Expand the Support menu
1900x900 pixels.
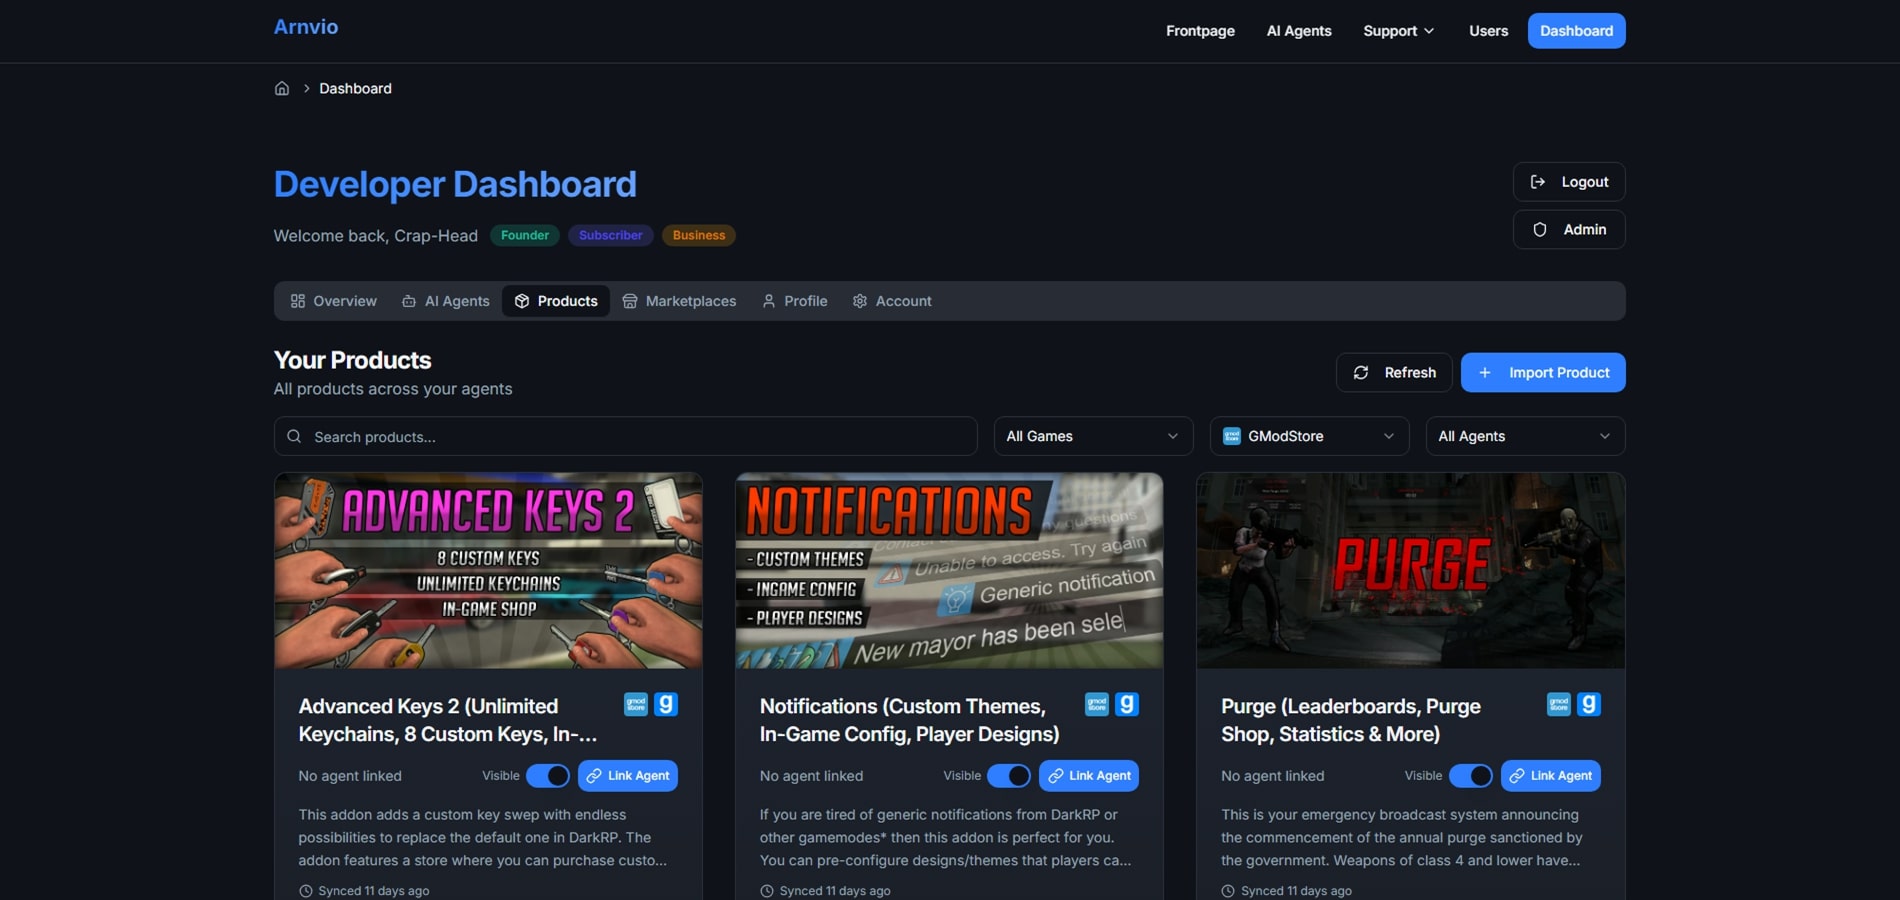[x=1399, y=31]
